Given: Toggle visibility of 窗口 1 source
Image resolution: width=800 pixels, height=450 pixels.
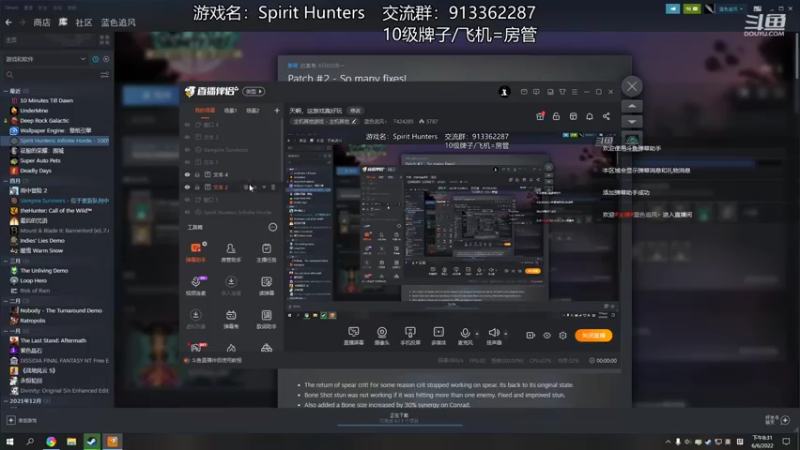Looking at the screenshot, I should [187, 199].
